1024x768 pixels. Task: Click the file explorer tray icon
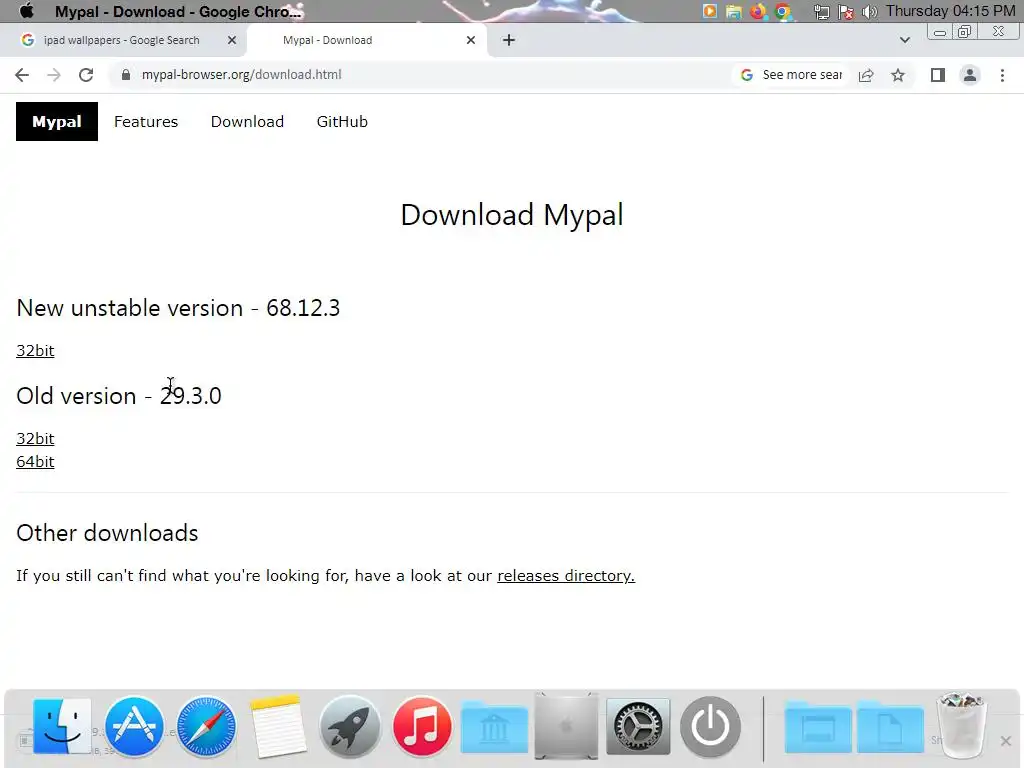734,11
